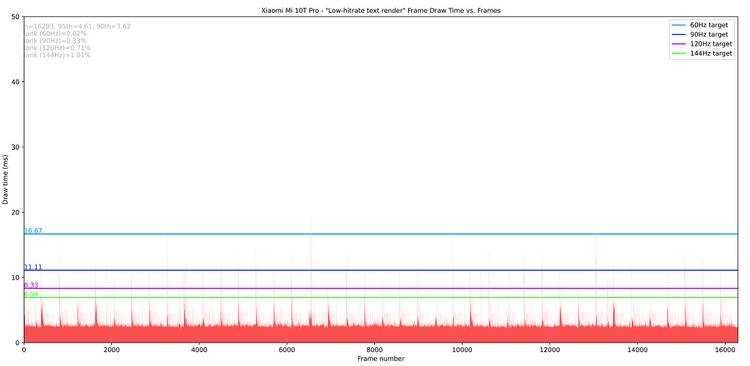Screen dimensions: 750x366
Task: Select the "60Hz target" legend label
Action: 709,25
